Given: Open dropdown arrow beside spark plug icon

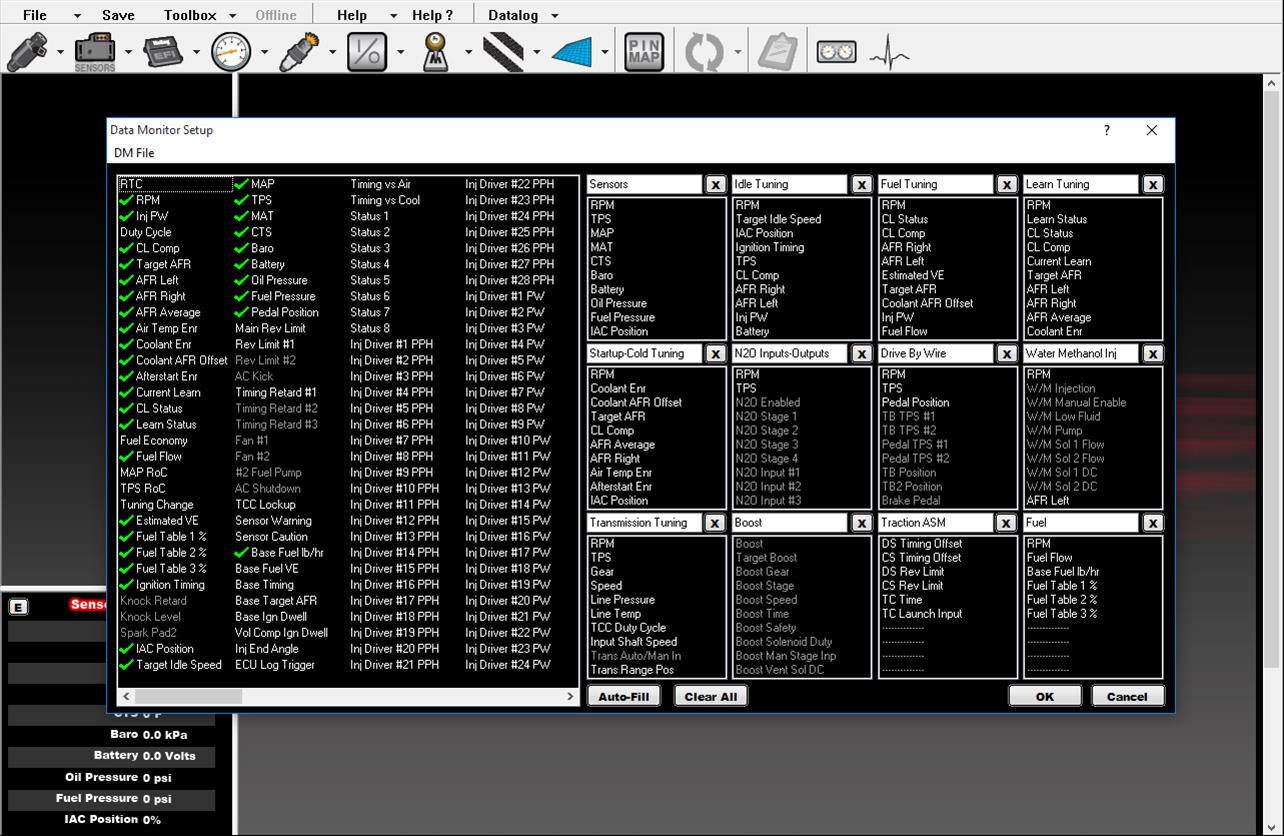Looking at the screenshot, I should coord(332,53).
